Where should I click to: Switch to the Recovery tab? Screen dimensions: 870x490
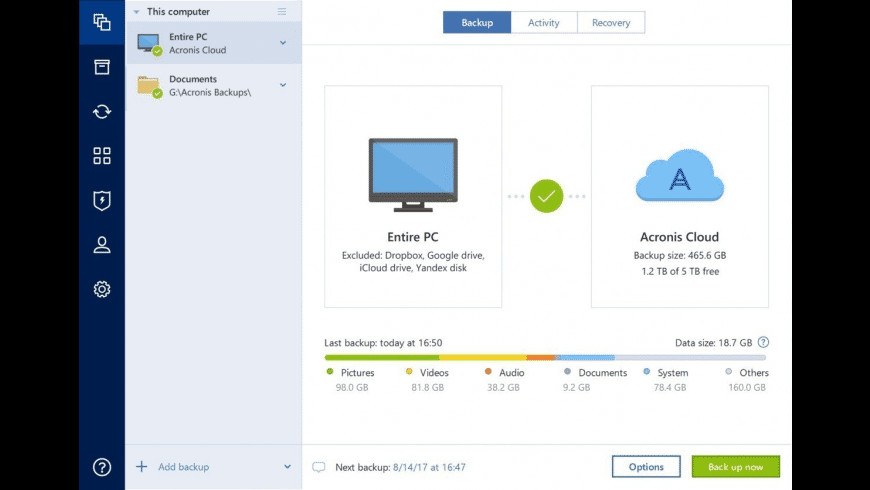(x=611, y=23)
